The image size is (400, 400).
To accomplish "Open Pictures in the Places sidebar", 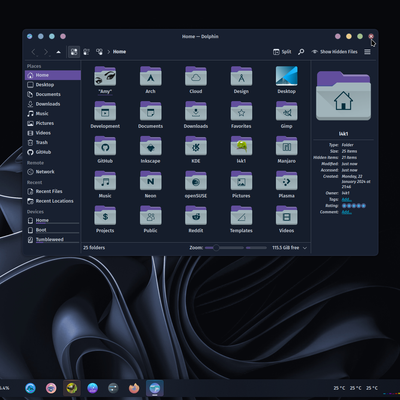I will 53,123.
